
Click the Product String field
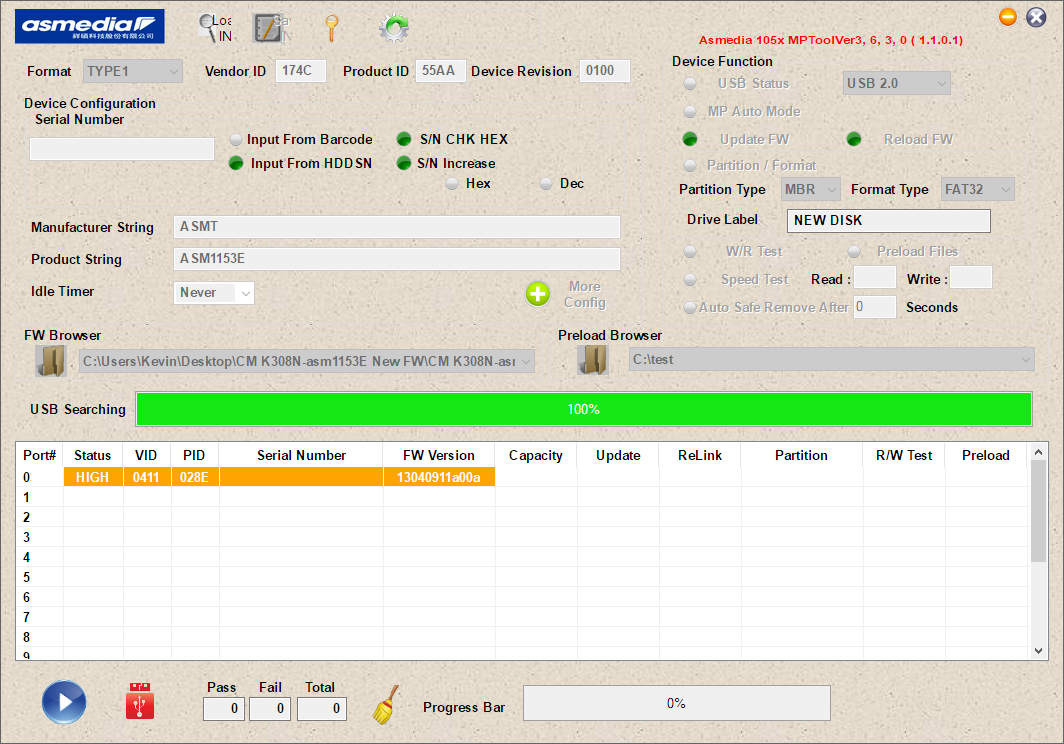click(x=397, y=259)
